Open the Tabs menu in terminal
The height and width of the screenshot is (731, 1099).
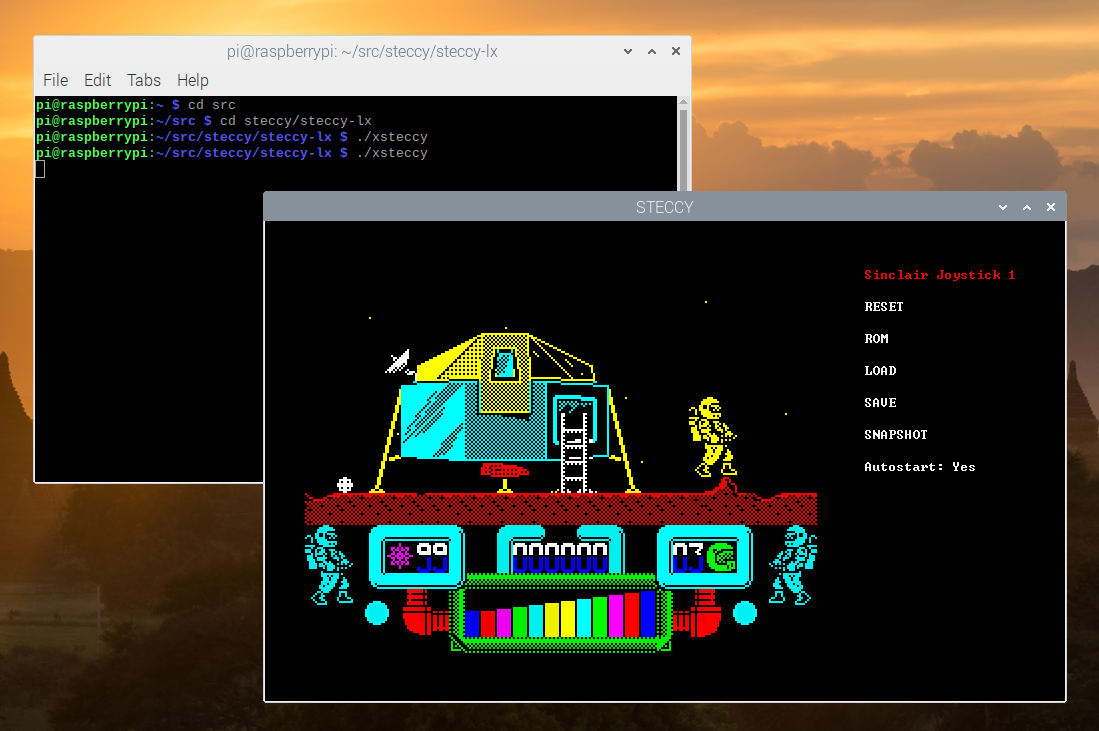pos(144,81)
